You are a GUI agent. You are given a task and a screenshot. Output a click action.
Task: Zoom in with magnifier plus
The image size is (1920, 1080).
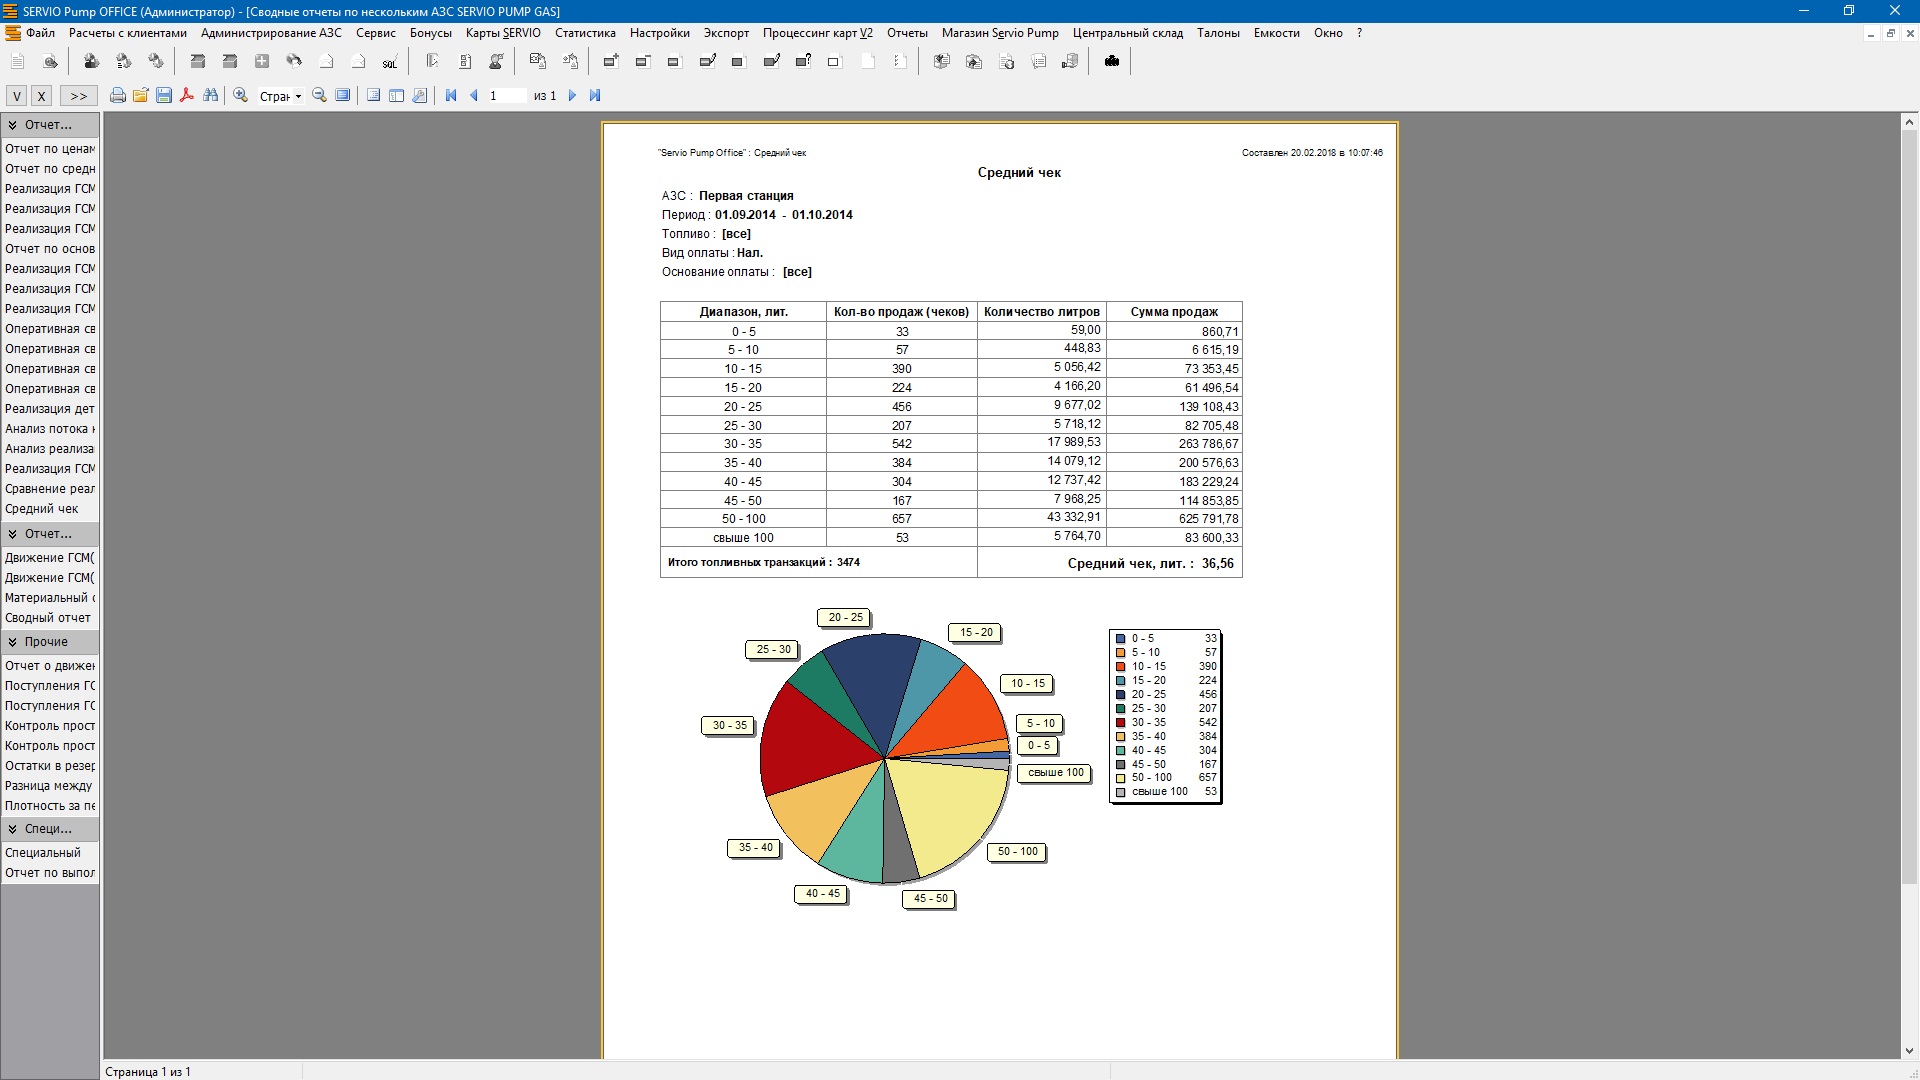point(241,96)
